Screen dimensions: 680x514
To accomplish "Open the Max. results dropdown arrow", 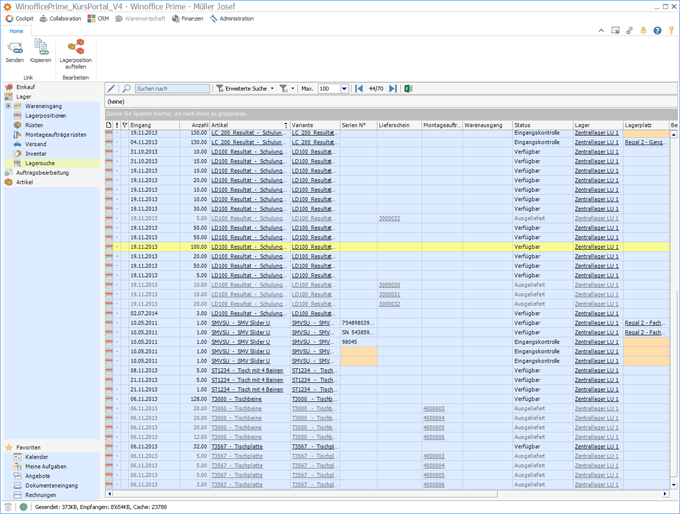I will pyautogui.click(x=344, y=88).
